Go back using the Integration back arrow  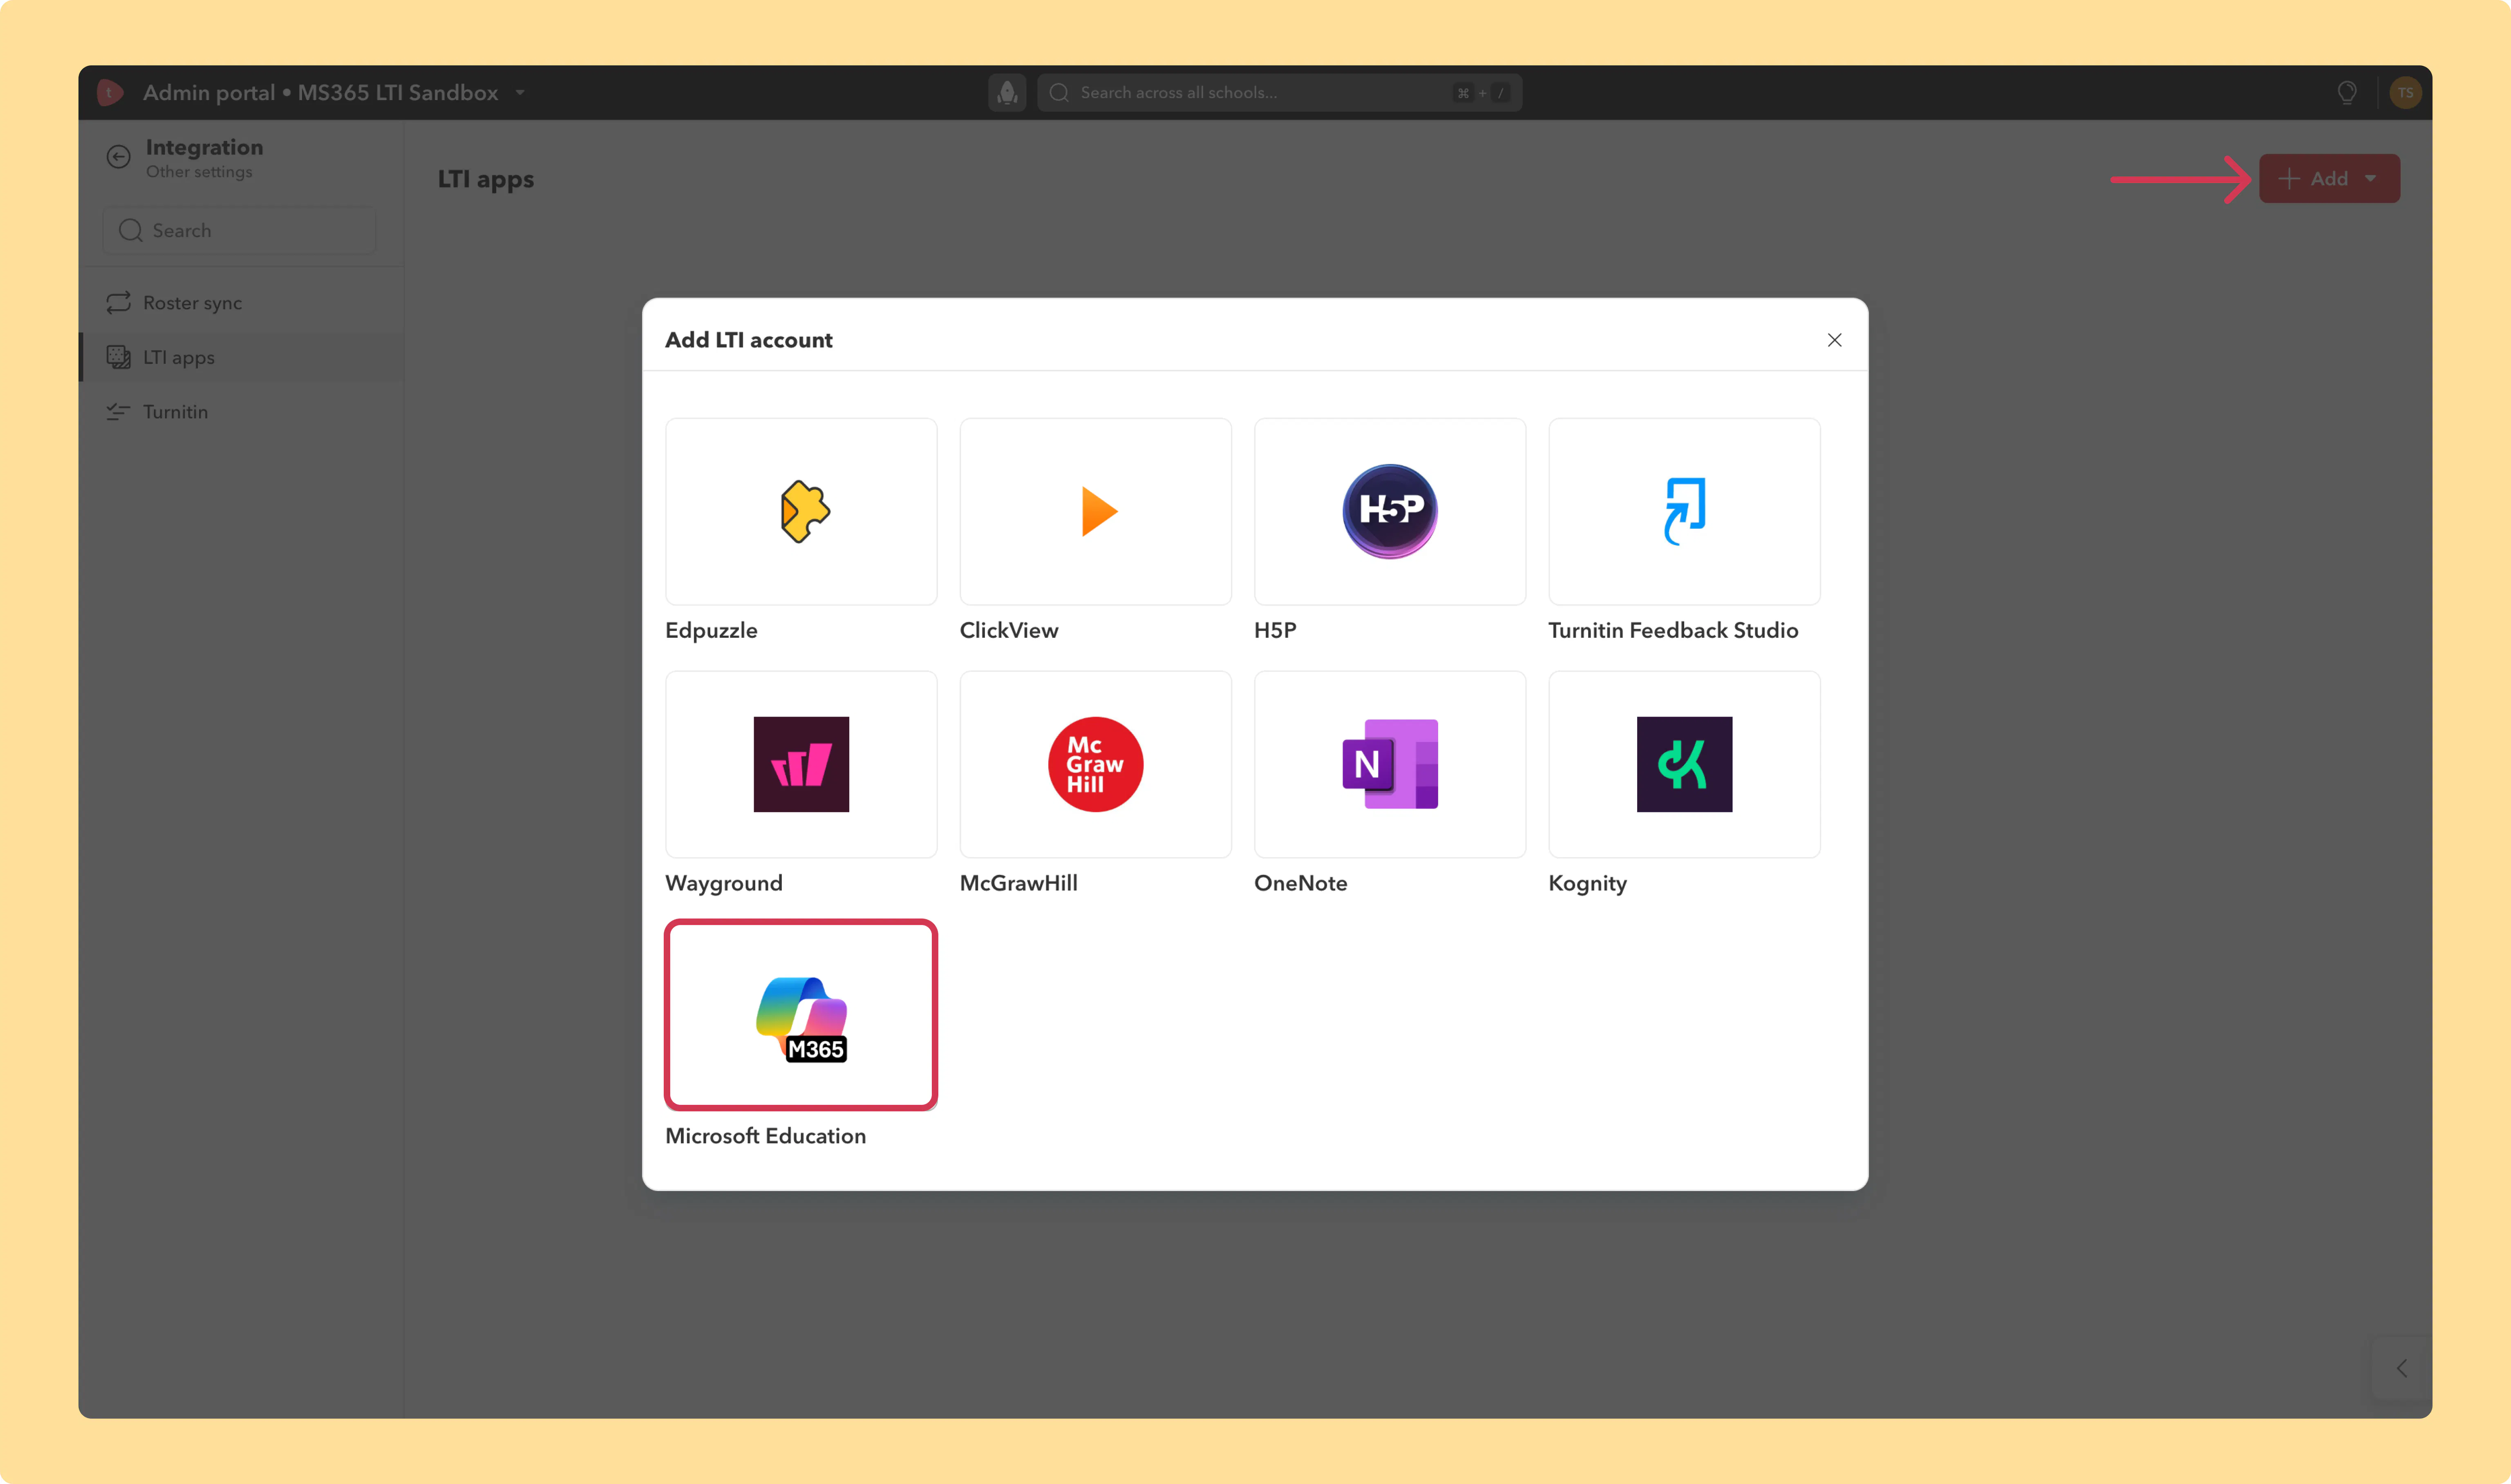(x=118, y=157)
